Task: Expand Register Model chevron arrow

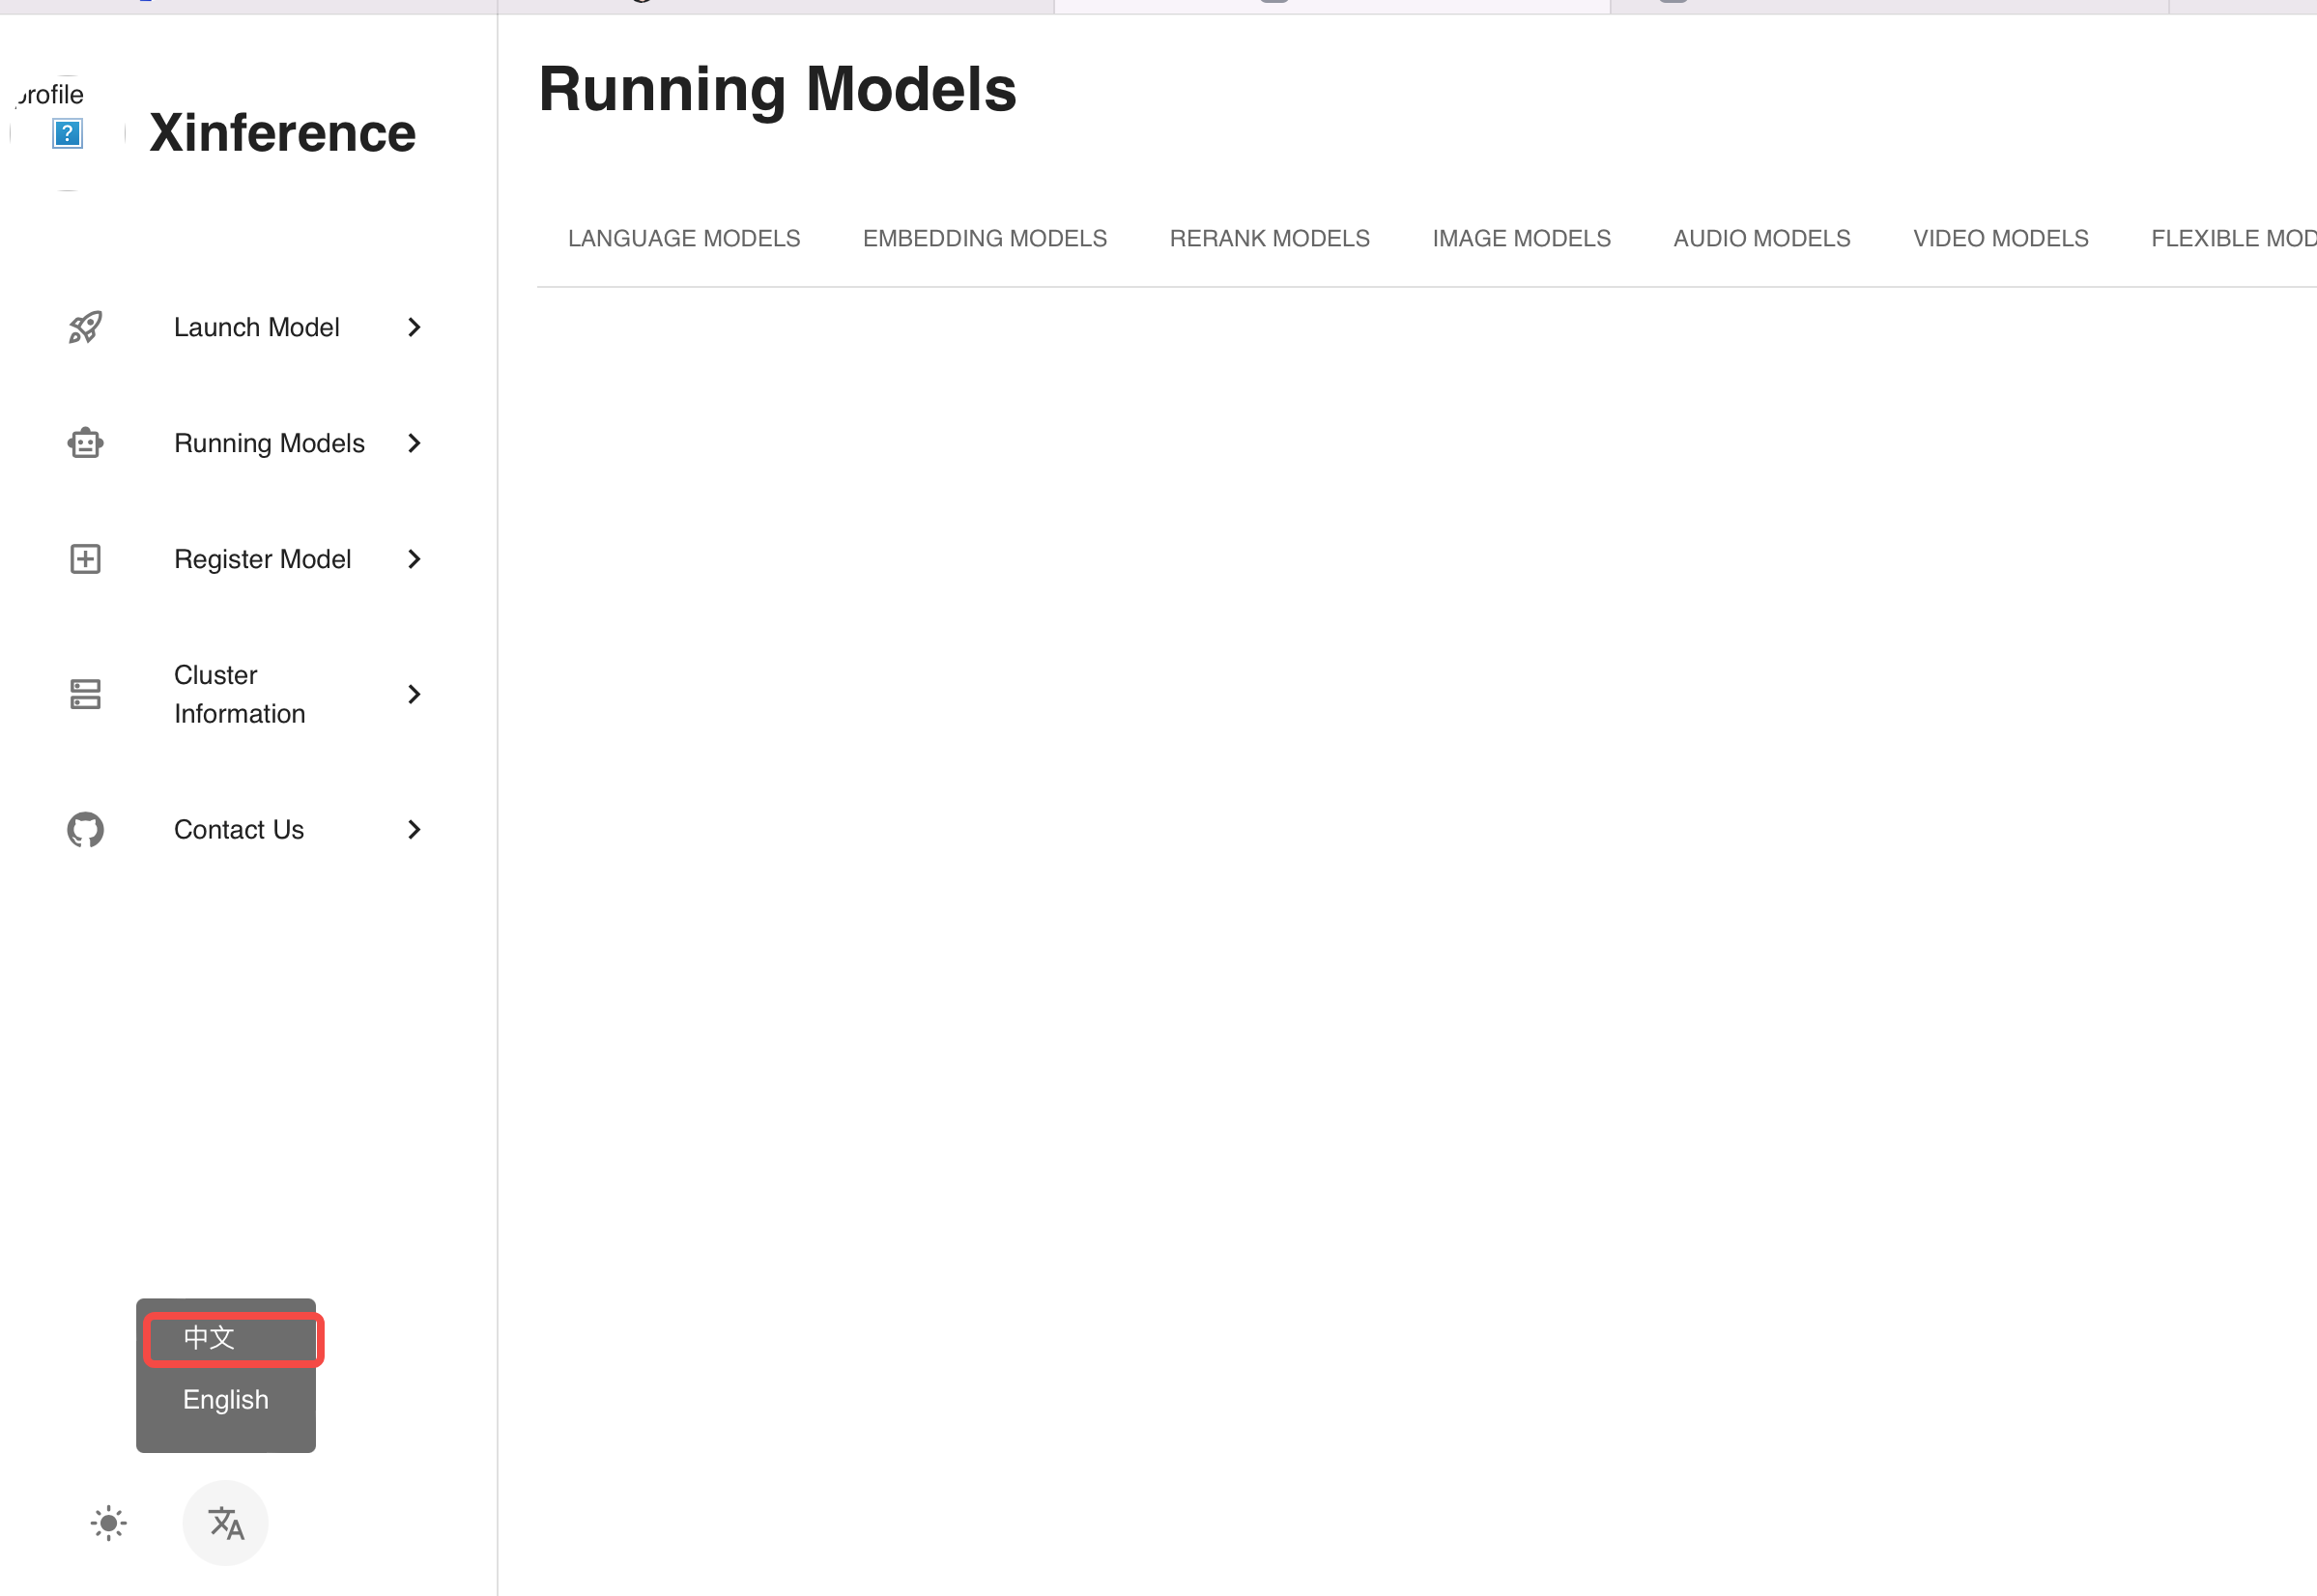Action: [414, 559]
